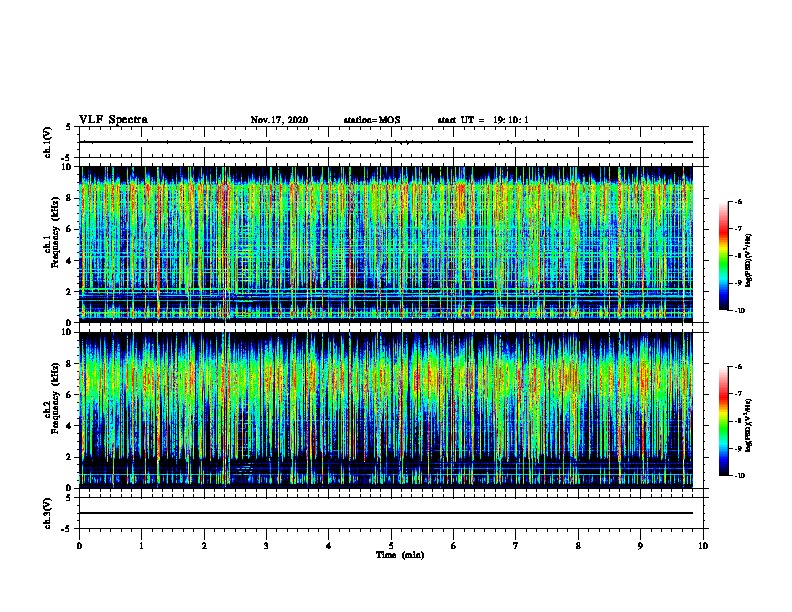Click the '2' kHz tick of ch.2 frequency axis
Viewport: 792px width, 612px height.
tap(69, 457)
